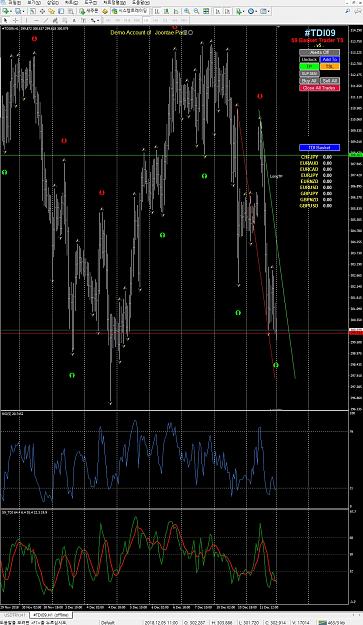Image resolution: width=363 pixels, height=625 pixels.
Task: Click the green TP button
Action: coord(309,67)
